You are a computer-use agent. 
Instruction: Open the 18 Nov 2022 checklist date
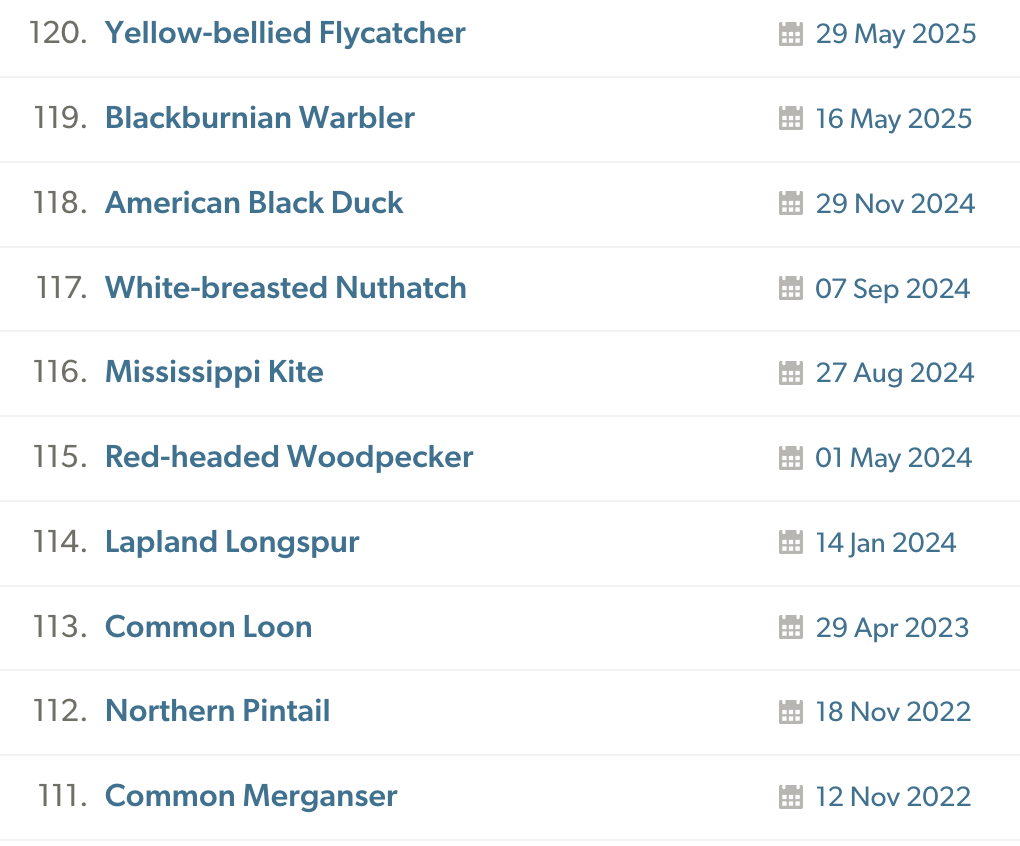coord(893,712)
